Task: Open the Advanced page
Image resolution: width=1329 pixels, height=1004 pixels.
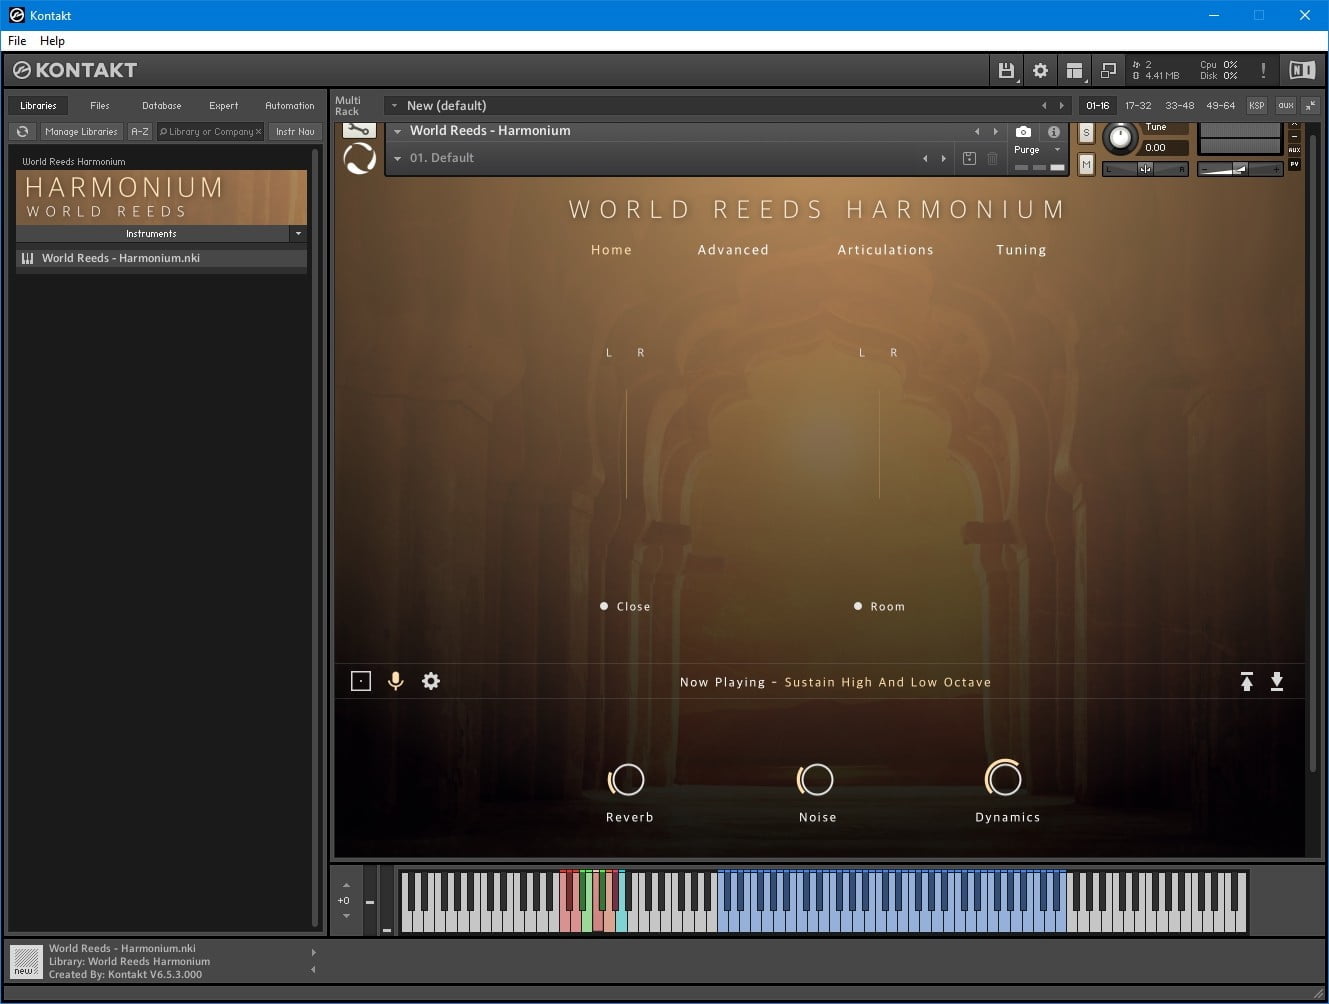Action: (733, 250)
